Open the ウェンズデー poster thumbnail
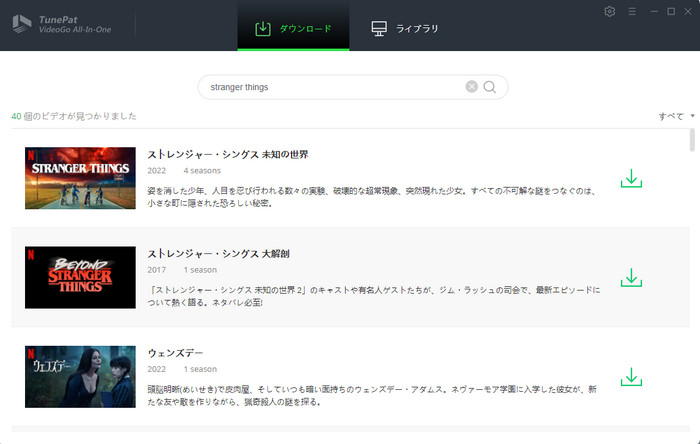This screenshot has height=444, width=700. (x=80, y=377)
